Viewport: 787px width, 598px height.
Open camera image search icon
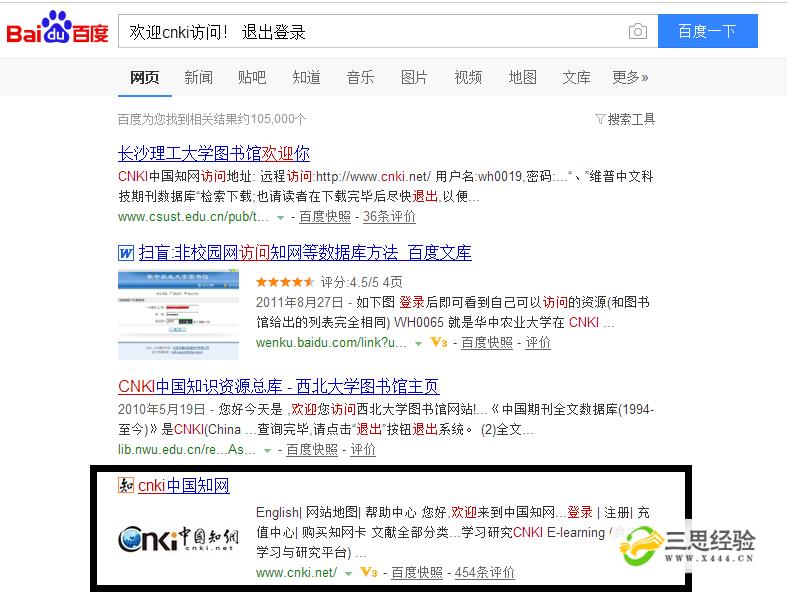[637, 32]
